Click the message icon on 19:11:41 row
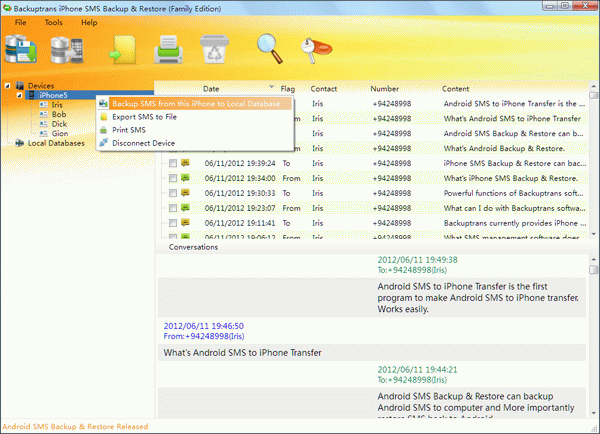Viewport: 600px width, 434px height. point(185,223)
